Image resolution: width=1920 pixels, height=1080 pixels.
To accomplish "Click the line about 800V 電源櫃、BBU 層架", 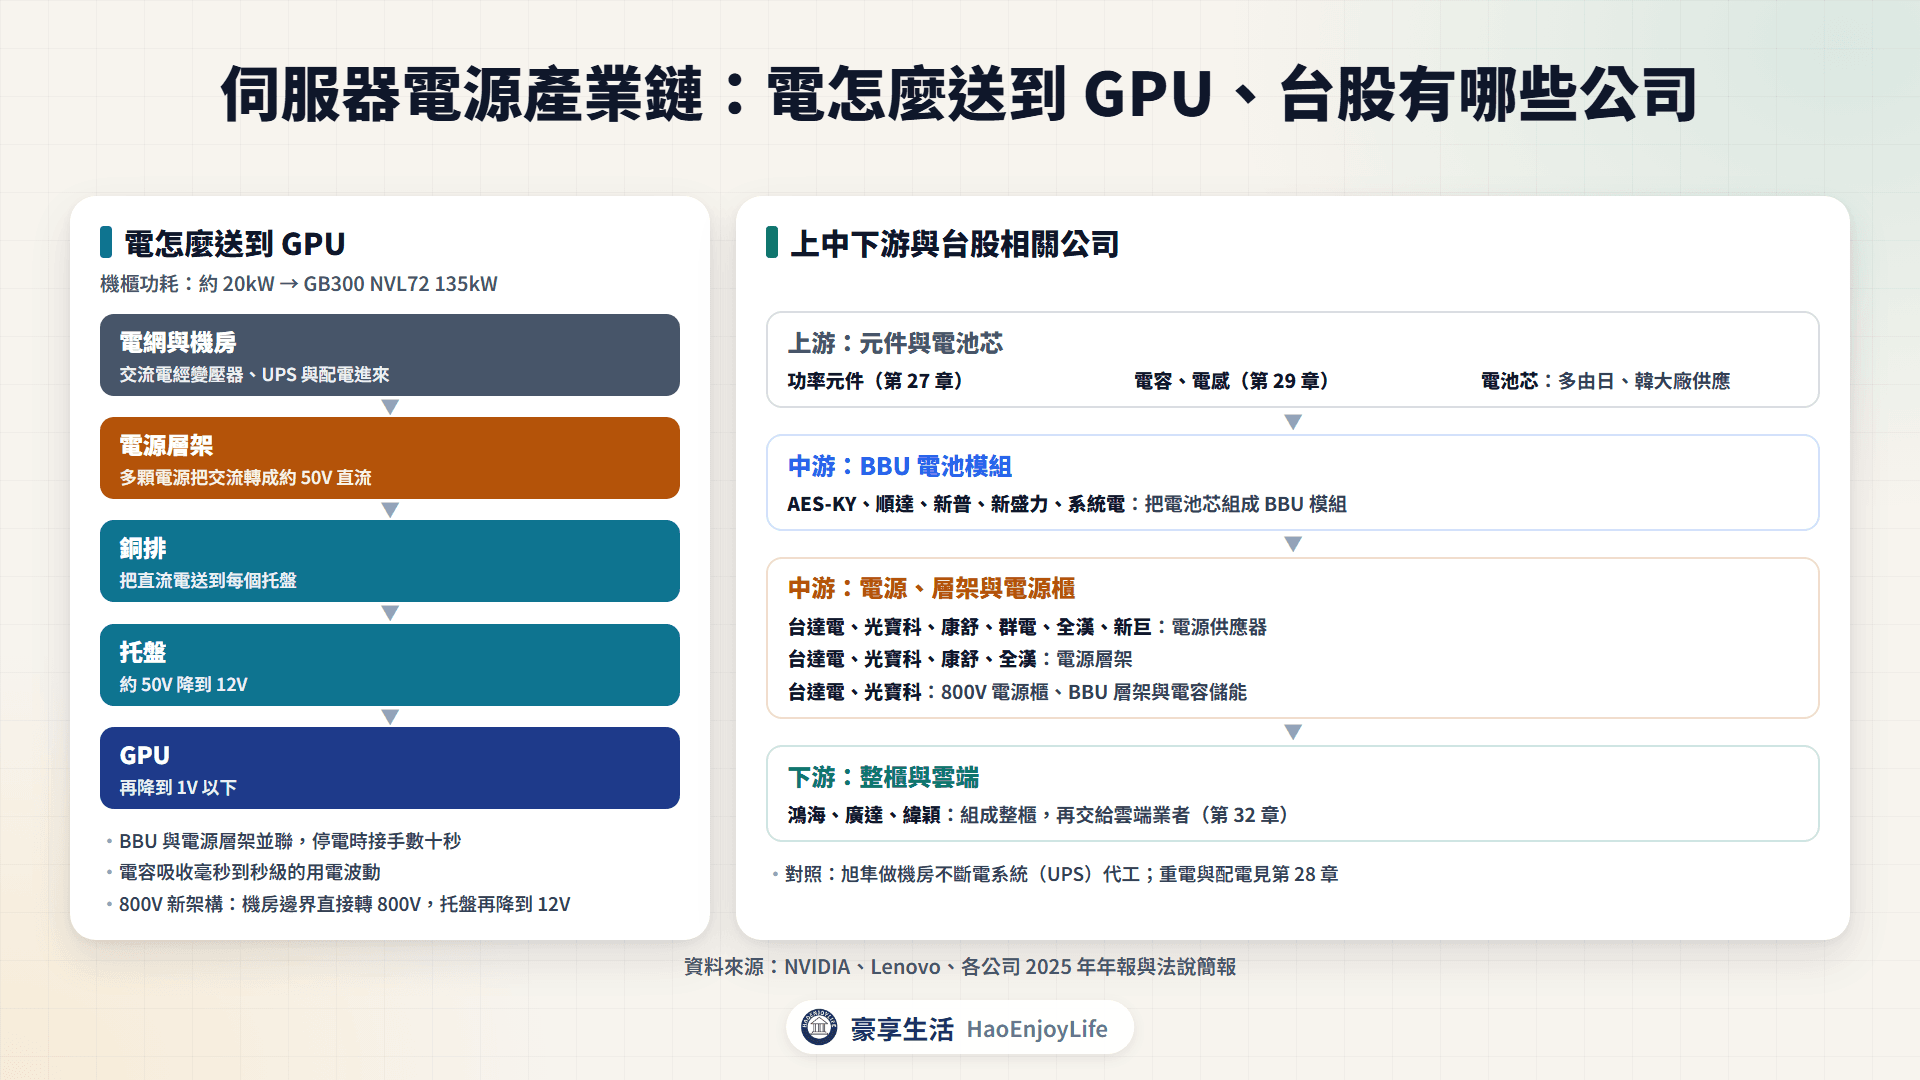I will (x=1017, y=692).
